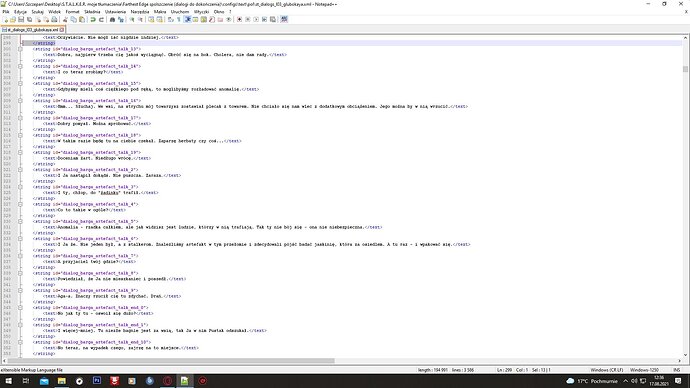Toggle INS insert mode in status bar
This screenshot has width=690, height=388.
tap(676, 370)
